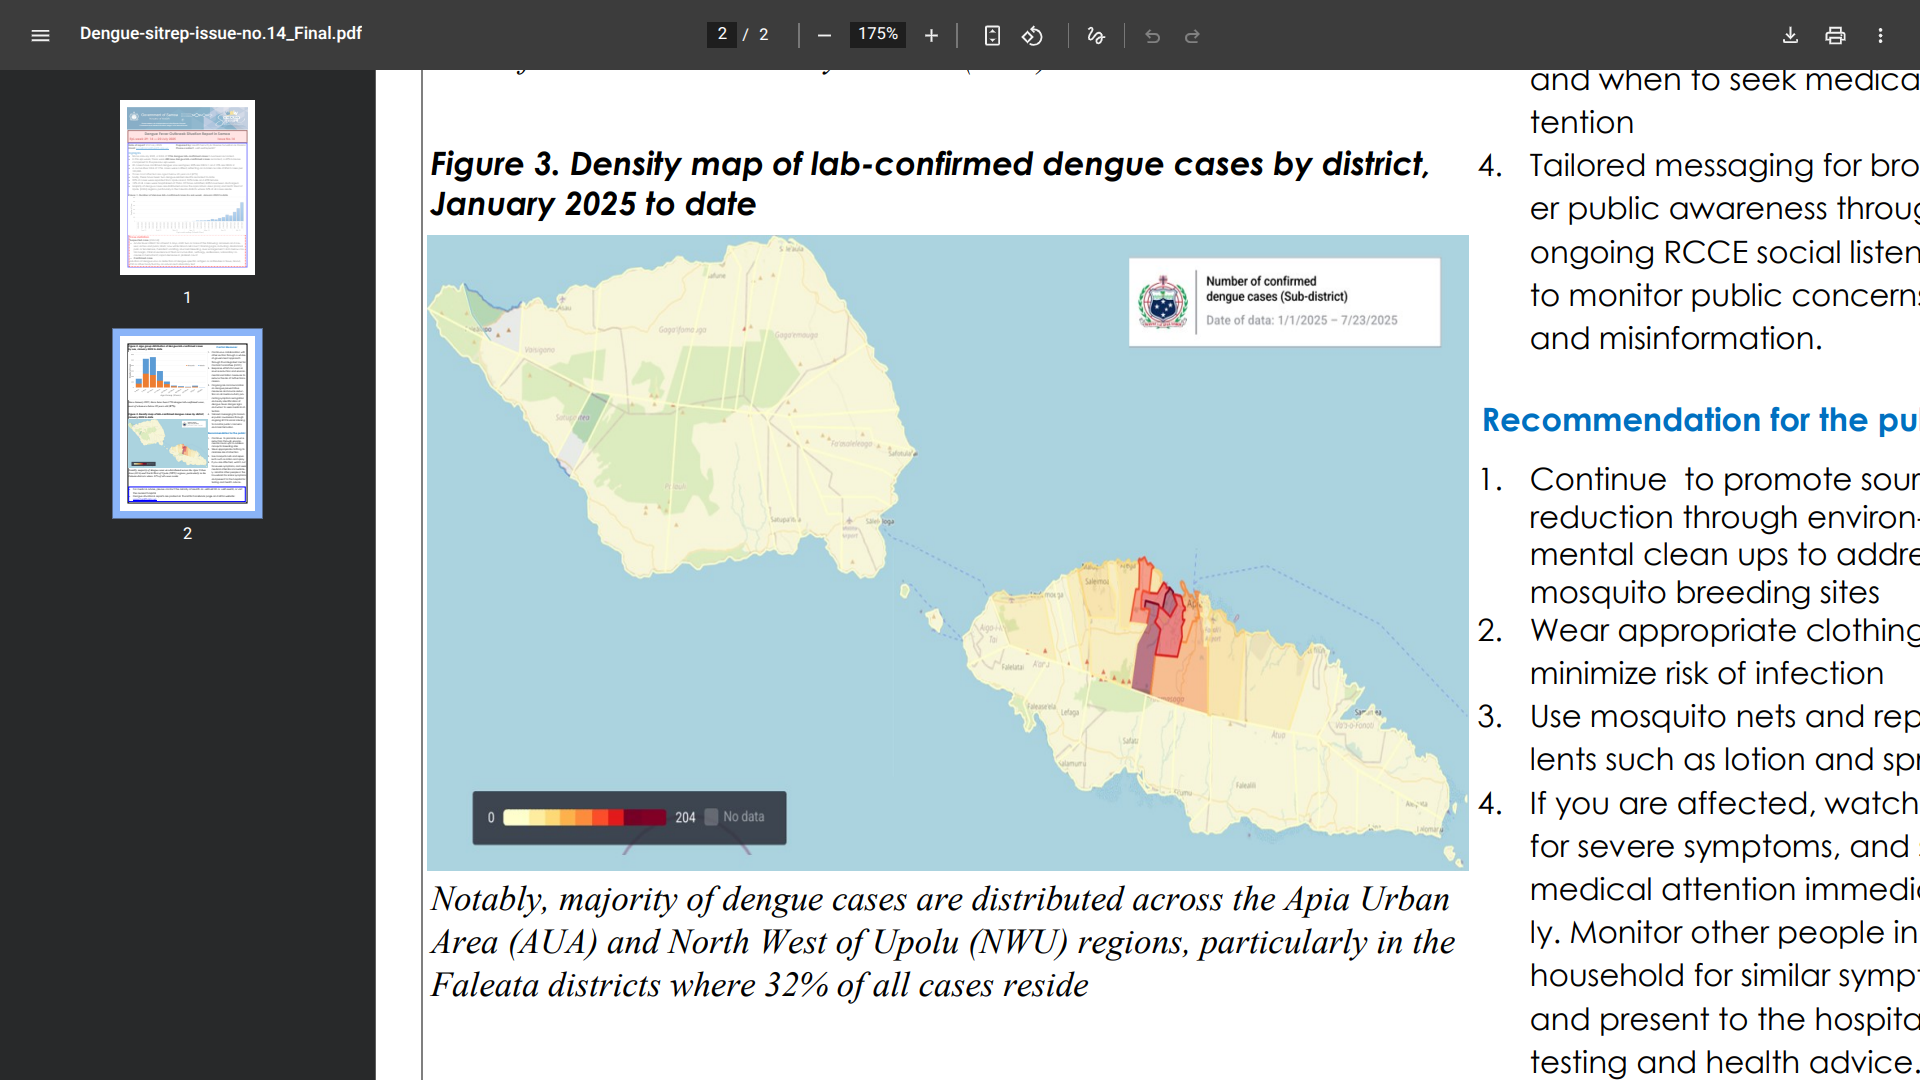
Task: Download the PDF file
Action: pos(1790,35)
